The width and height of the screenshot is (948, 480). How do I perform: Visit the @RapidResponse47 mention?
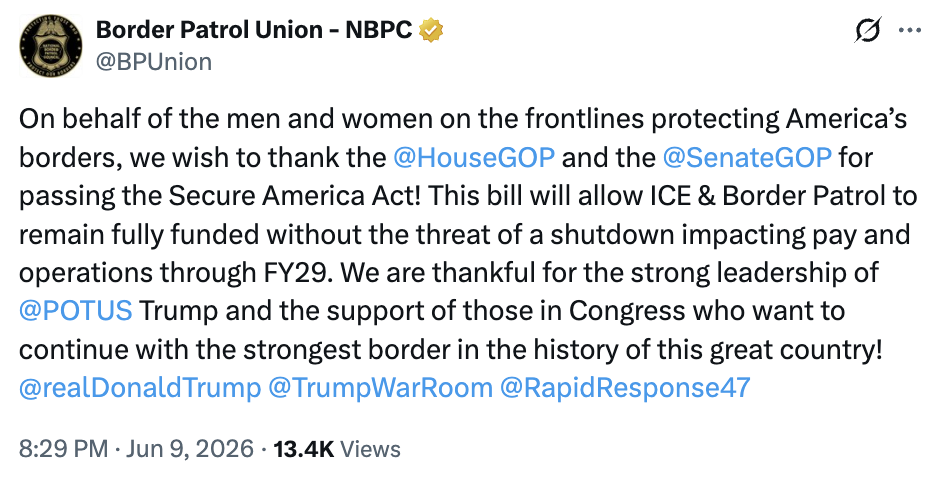pyautogui.click(x=625, y=388)
